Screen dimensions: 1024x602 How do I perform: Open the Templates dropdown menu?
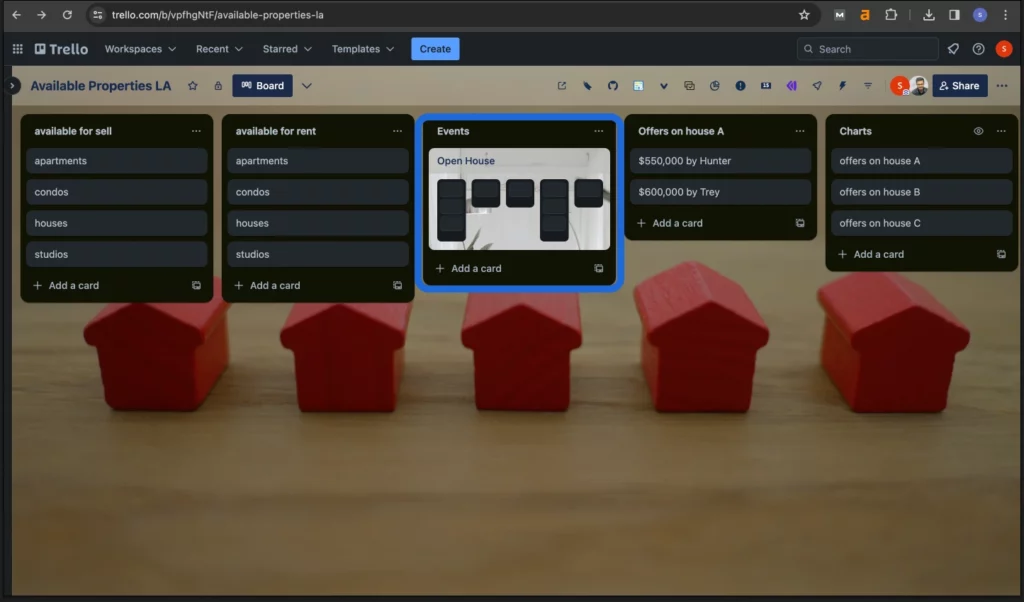point(362,49)
